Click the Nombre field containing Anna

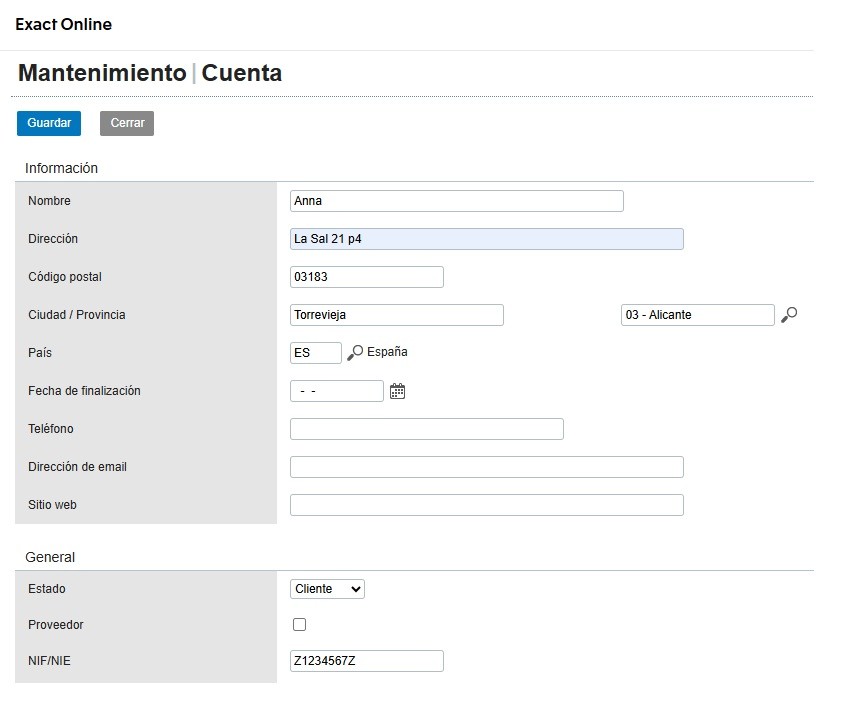(x=456, y=201)
